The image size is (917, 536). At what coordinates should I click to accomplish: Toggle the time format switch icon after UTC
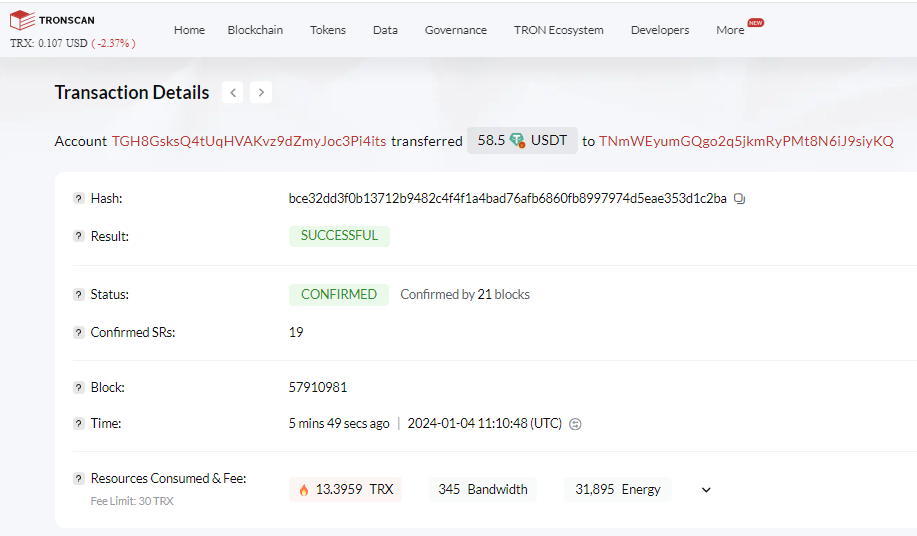[x=575, y=424]
